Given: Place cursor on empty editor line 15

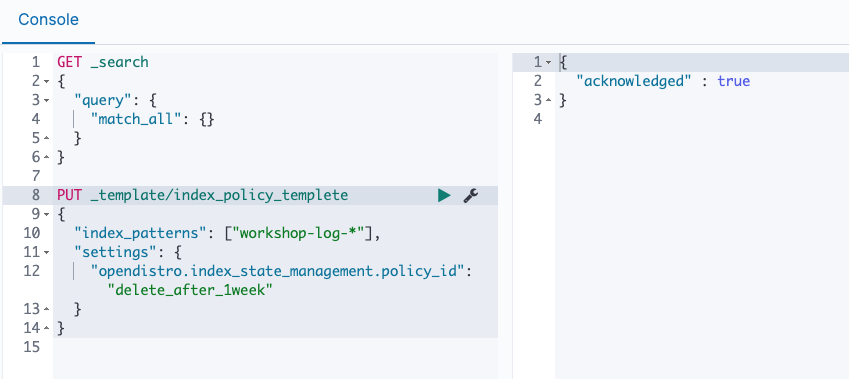Looking at the screenshot, I should [275, 347].
